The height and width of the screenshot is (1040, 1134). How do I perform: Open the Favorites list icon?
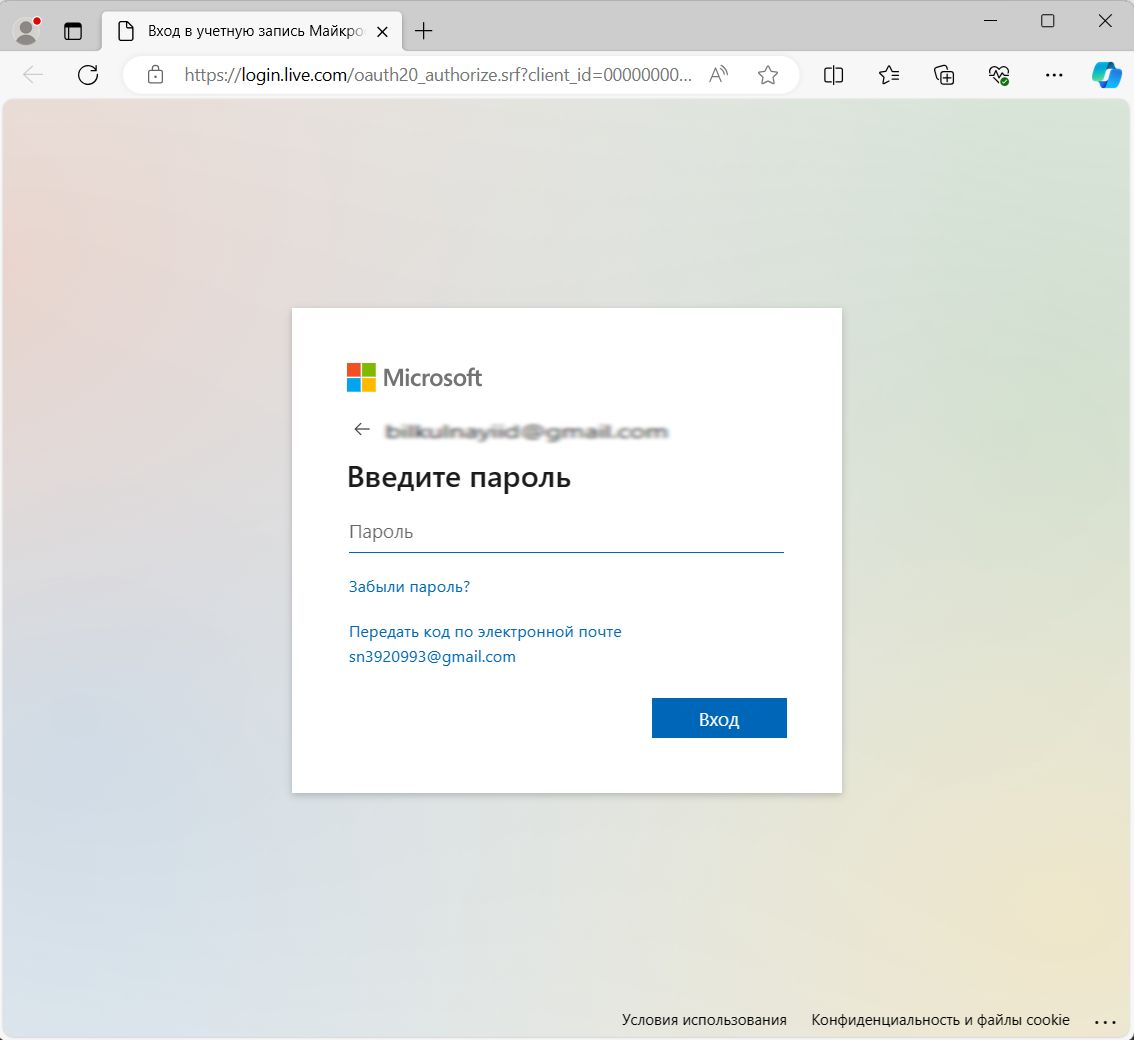click(x=888, y=74)
